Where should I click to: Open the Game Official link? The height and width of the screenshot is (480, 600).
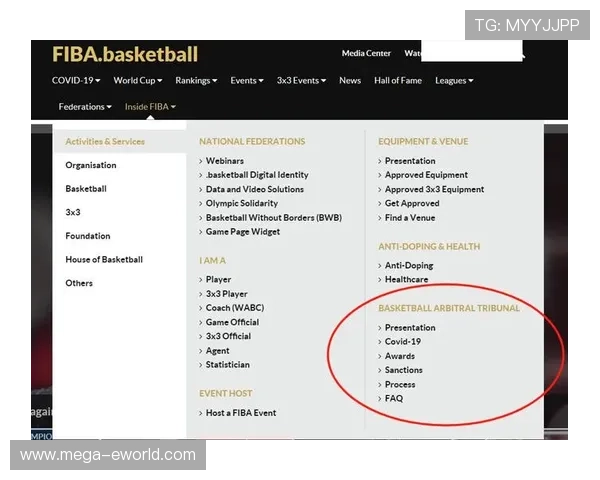coord(232,322)
